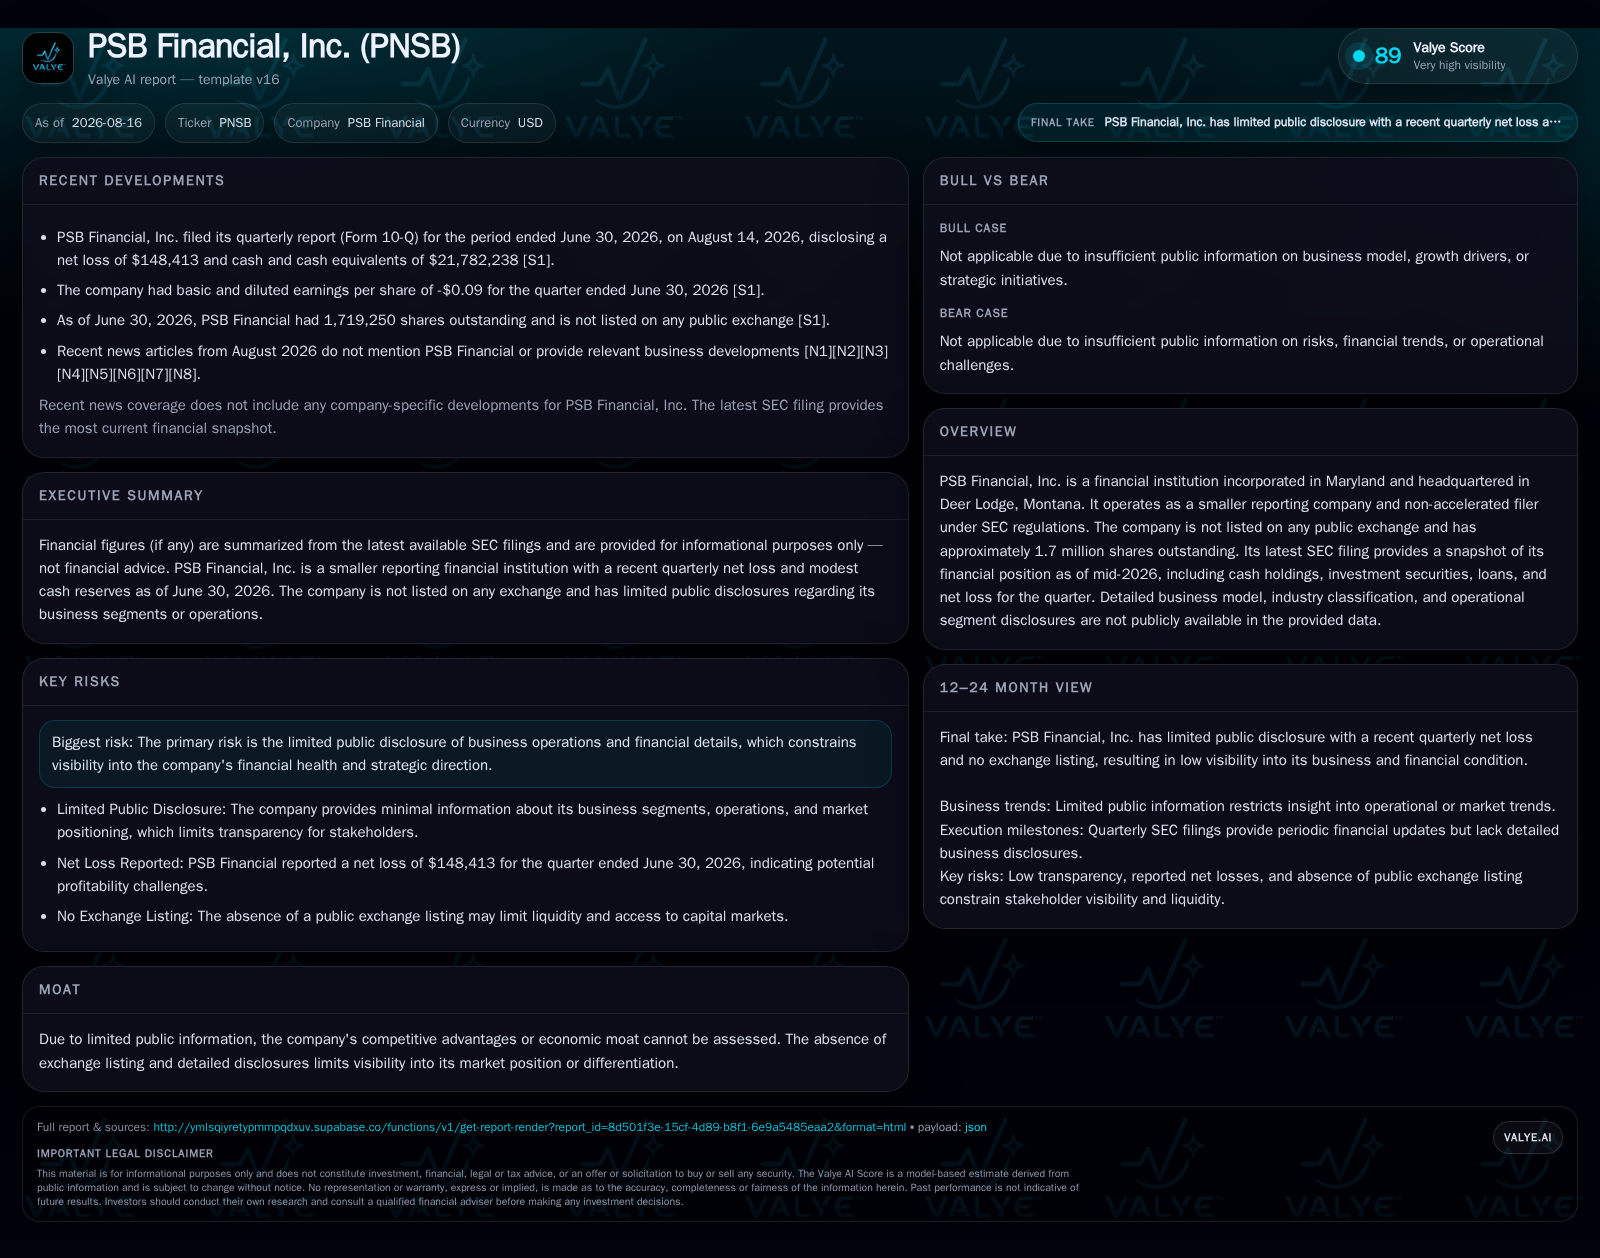Click the 'Key risks: Low transparency' line
This screenshot has width=1600, height=1258.
tap(1231, 888)
